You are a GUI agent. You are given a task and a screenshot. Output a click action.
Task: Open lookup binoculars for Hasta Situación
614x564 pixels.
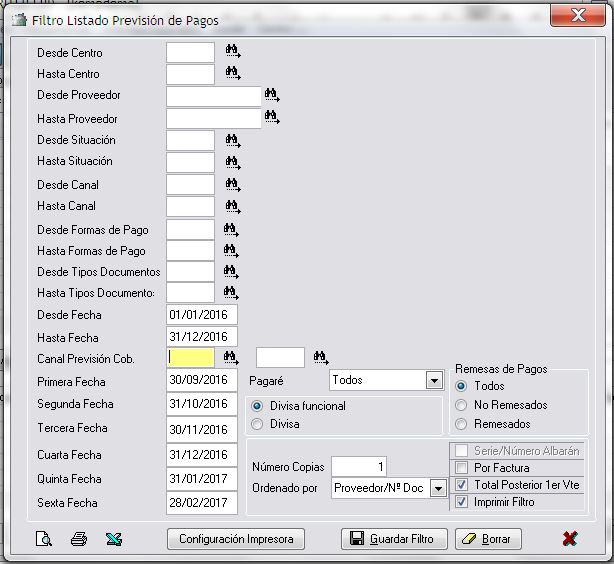click(x=233, y=163)
